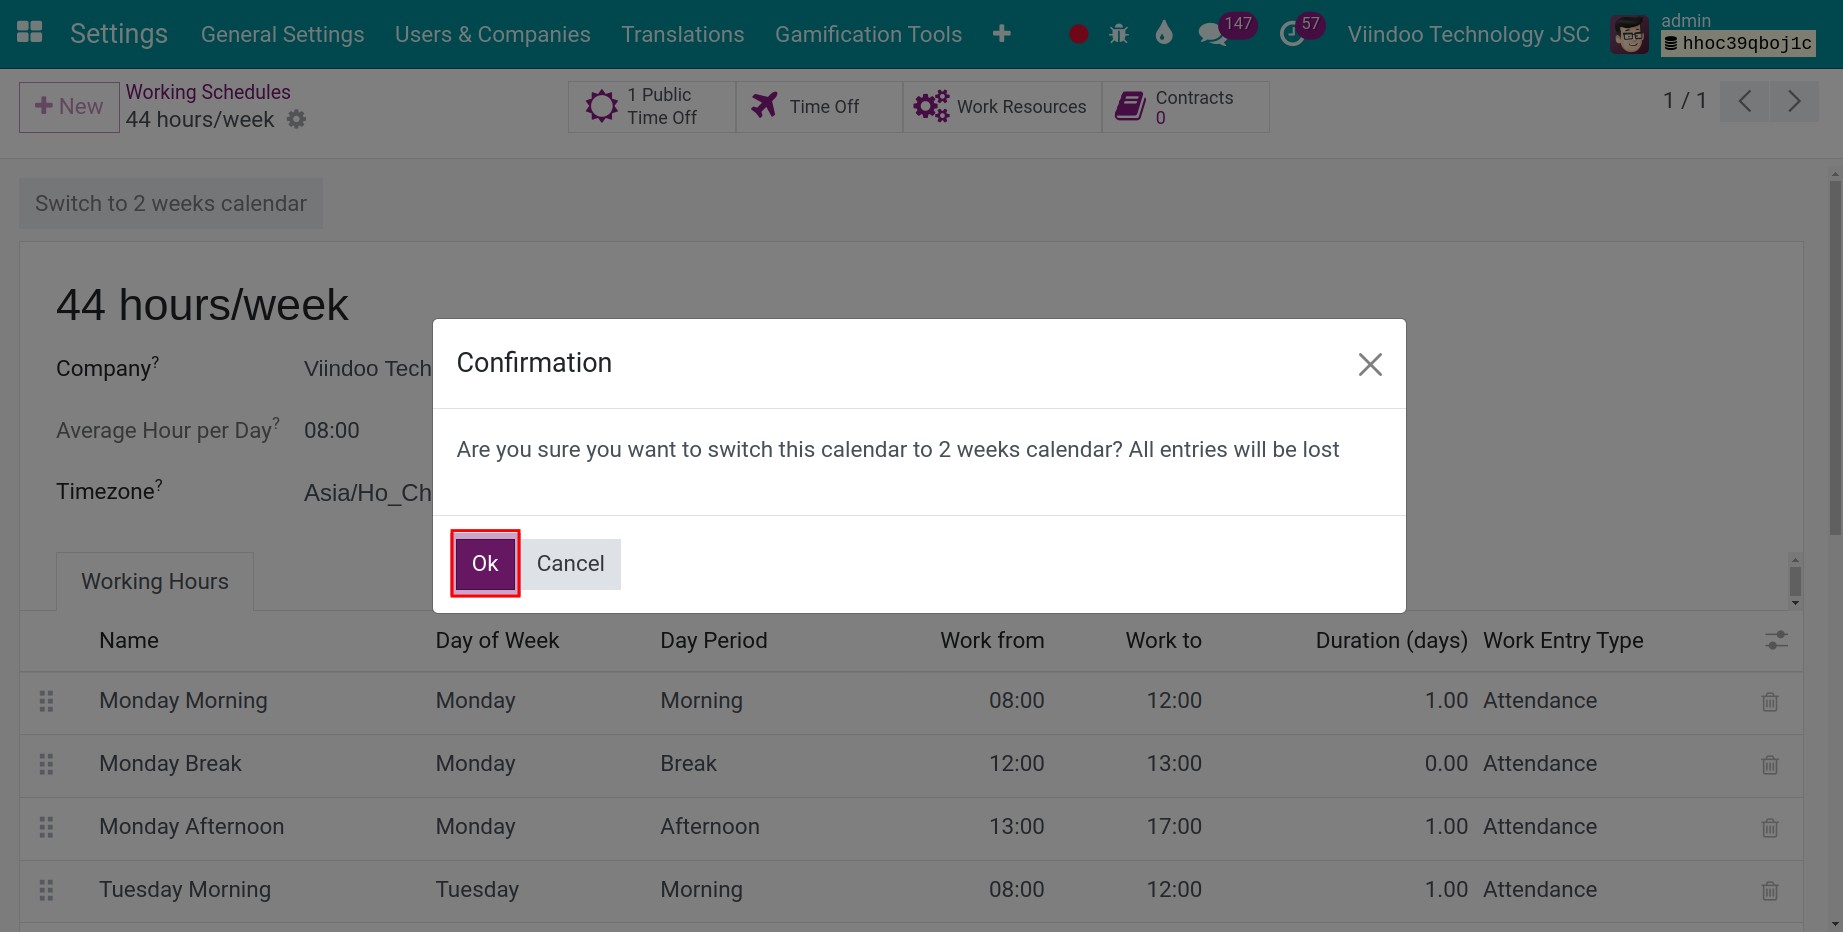The width and height of the screenshot is (1843, 932).
Task: Open the apps grid home menu
Action: pyautogui.click(x=30, y=33)
